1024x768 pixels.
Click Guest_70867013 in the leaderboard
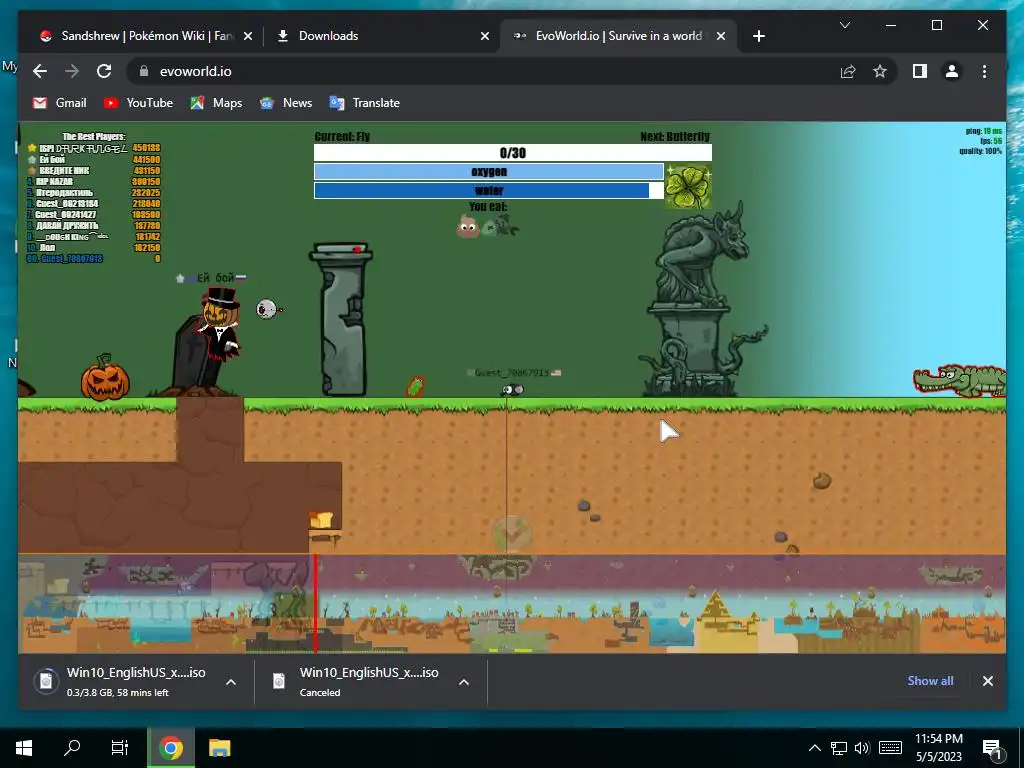(71, 259)
